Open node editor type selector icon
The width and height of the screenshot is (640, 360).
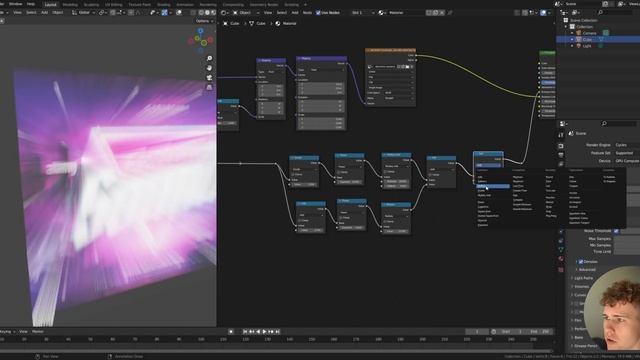coord(224,13)
